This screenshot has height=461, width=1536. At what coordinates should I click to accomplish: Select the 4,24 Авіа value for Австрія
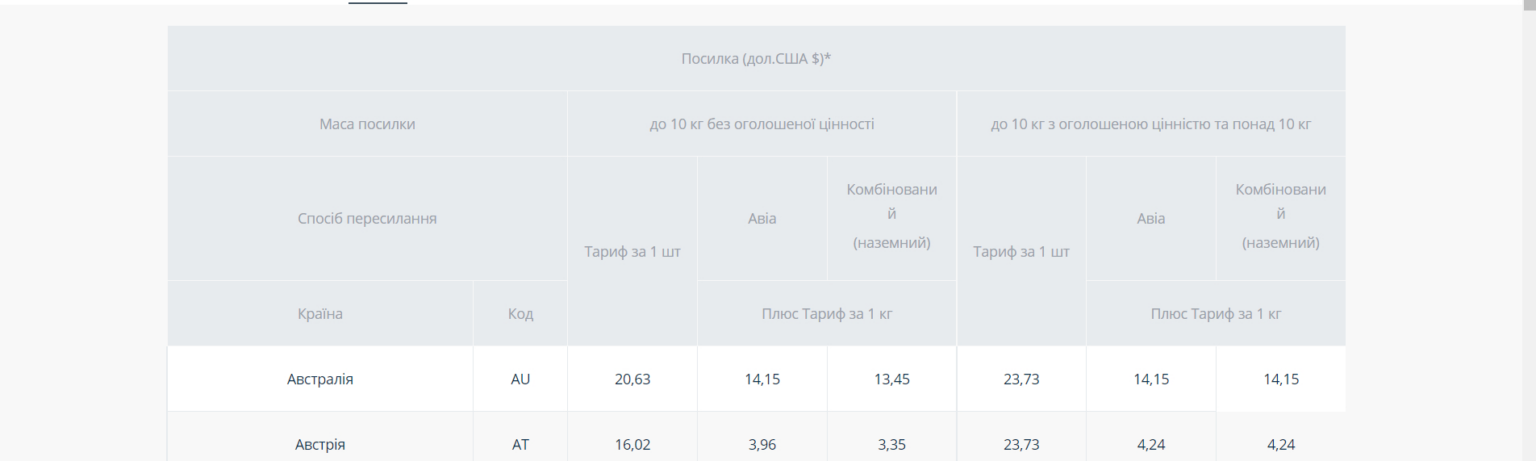[1151, 444]
